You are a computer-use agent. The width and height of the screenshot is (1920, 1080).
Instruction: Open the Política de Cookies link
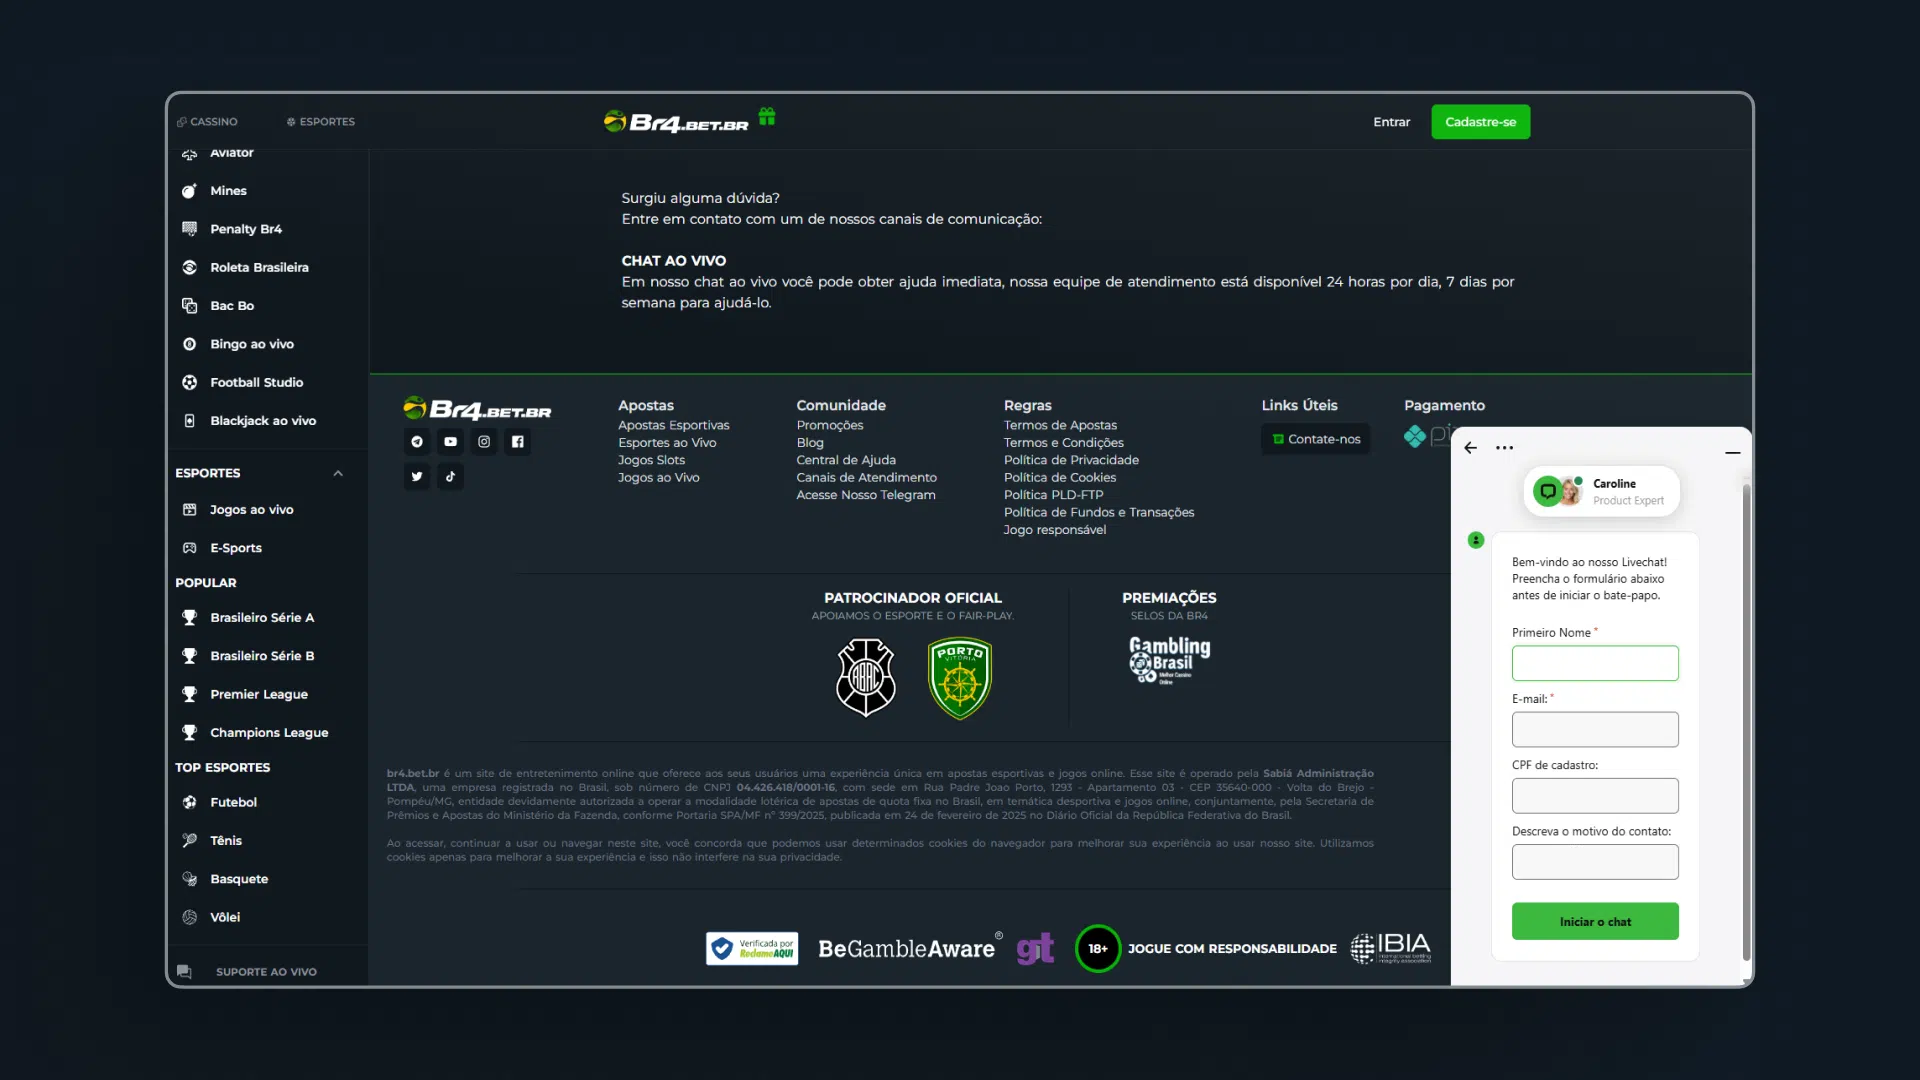1060,477
